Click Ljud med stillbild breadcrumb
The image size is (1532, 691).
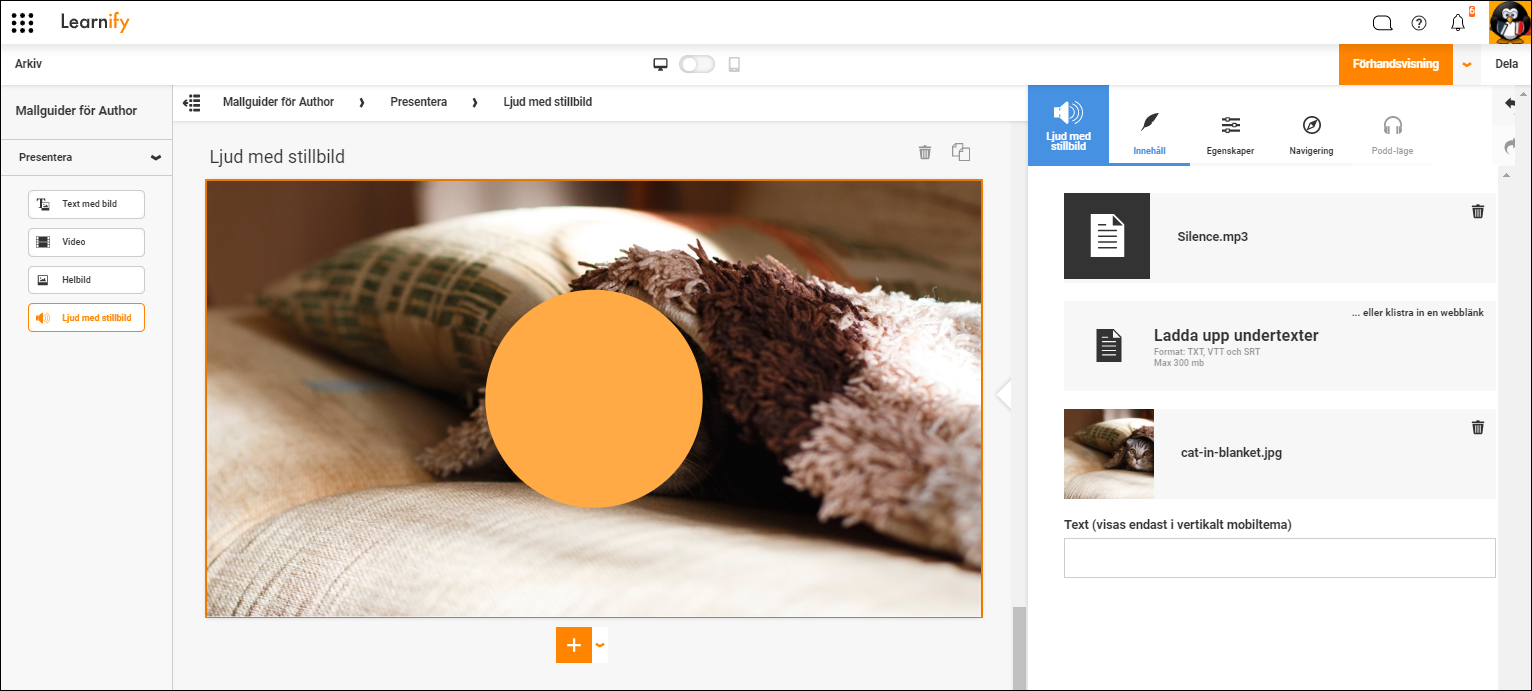pos(547,102)
